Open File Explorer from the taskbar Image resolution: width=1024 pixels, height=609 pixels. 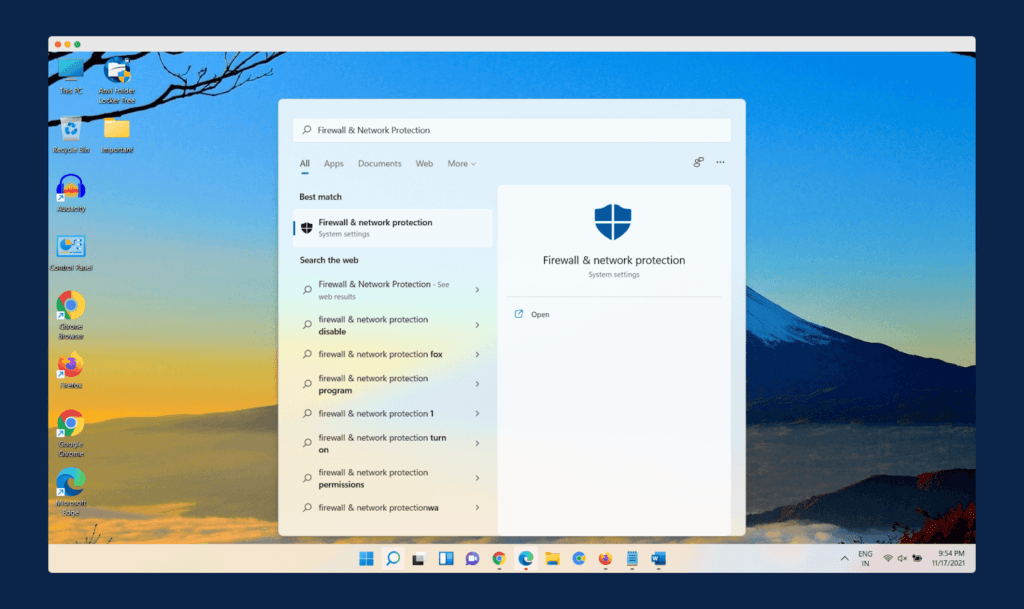(552, 558)
